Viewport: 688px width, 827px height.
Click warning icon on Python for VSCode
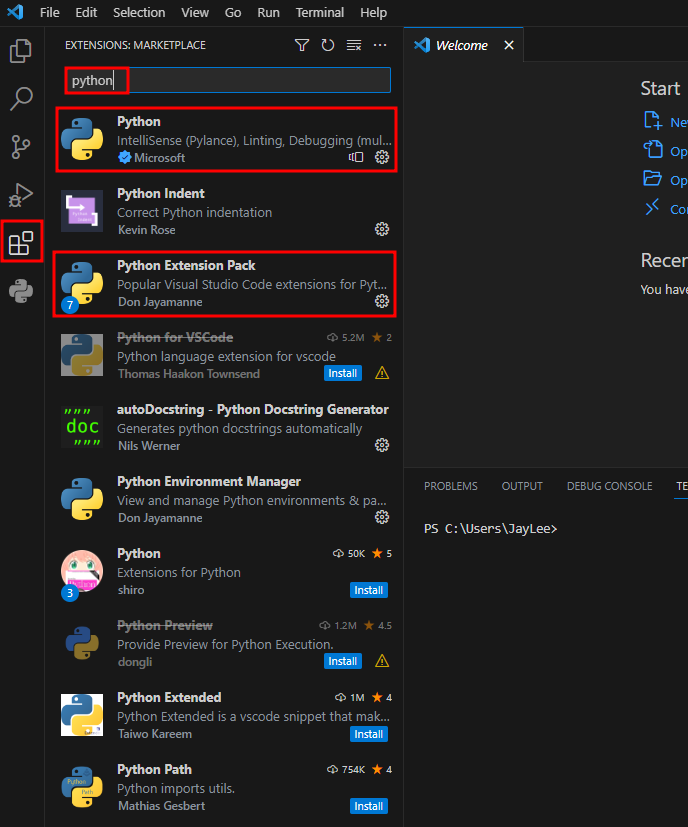click(x=382, y=373)
